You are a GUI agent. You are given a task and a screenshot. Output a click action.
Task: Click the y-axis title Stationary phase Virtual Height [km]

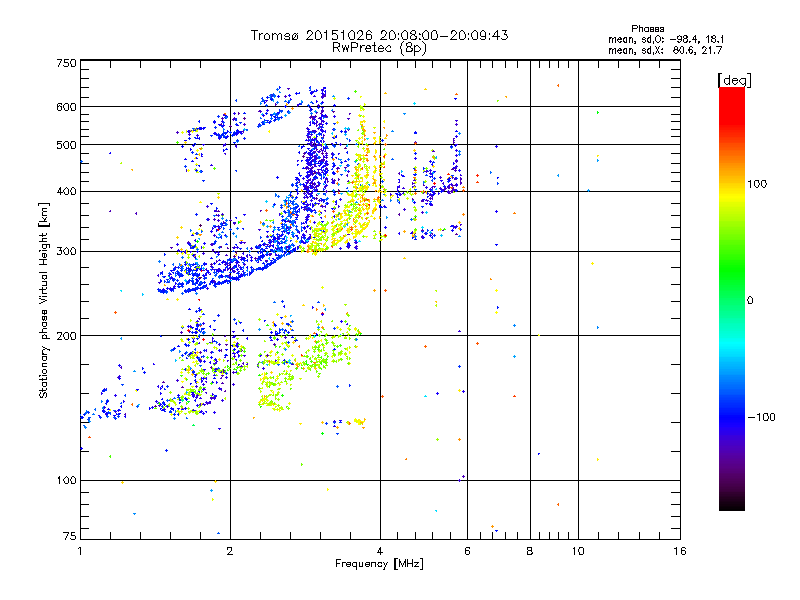click(43, 301)
